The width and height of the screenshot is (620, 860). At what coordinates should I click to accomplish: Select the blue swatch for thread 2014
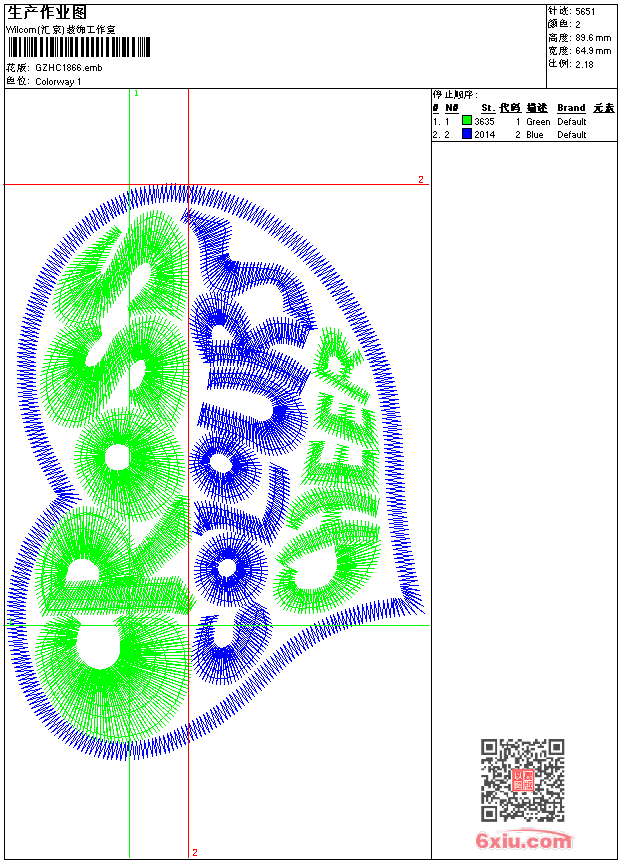(467, 134)
